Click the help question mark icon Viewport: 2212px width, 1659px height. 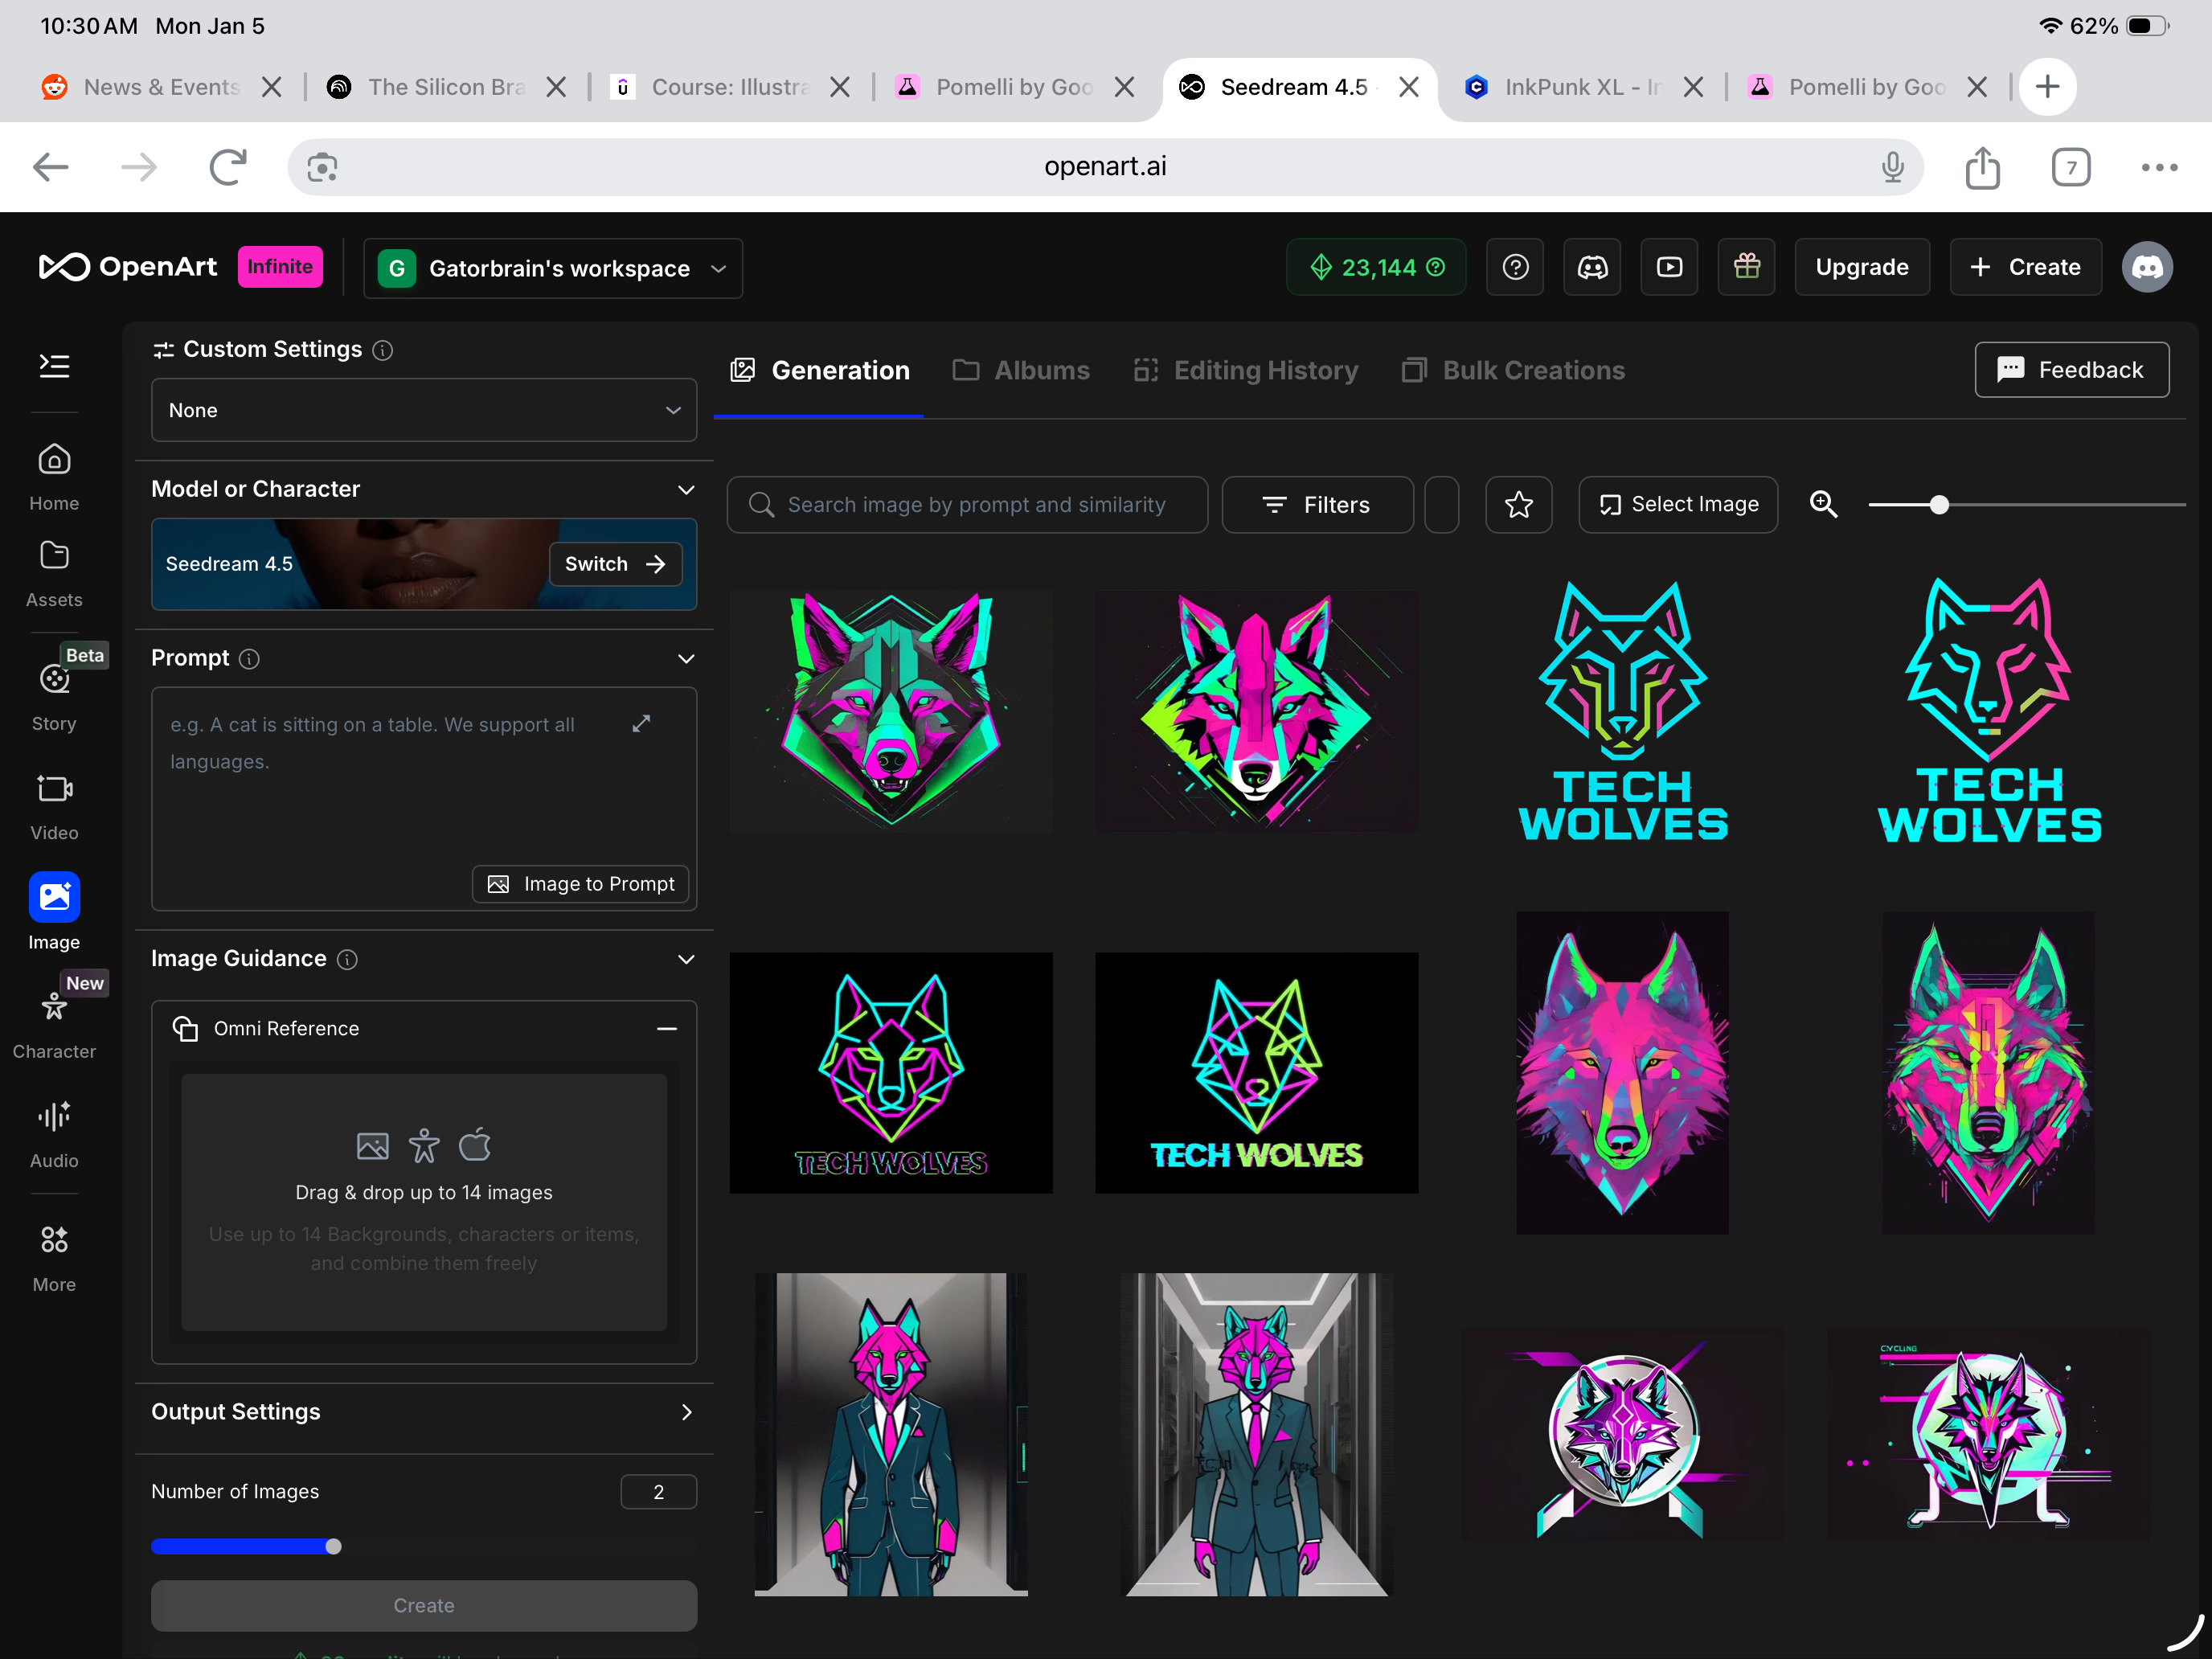coord(1515,267)
